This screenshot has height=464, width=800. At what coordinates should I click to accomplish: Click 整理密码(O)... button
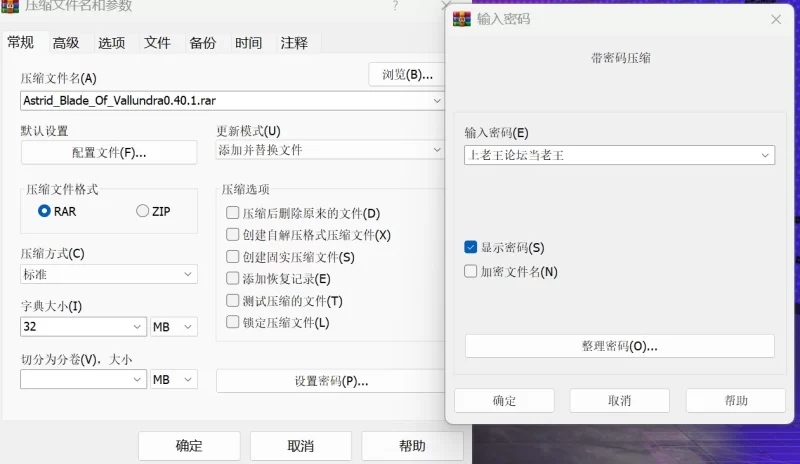coord(619,346)
